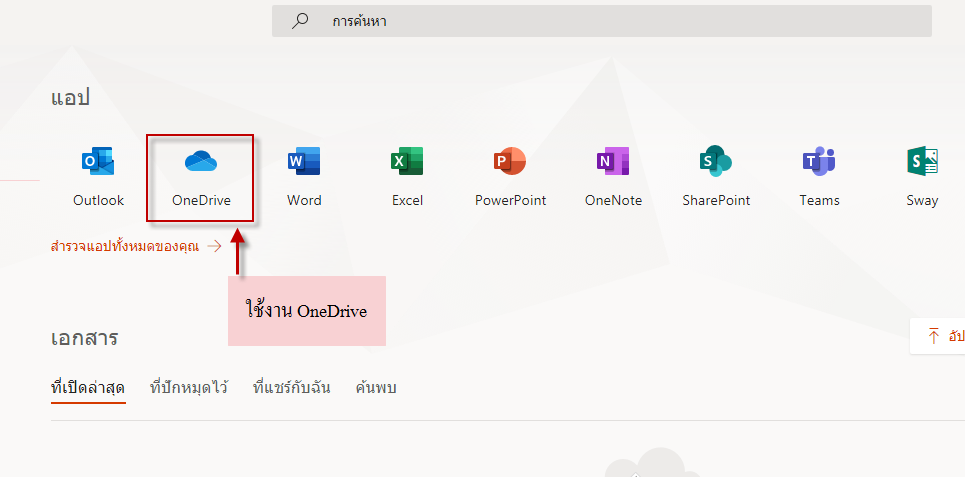Image resolution: width=965 pixels, height=477 pixels.
Task: Open the Outlook app icon
Action: [98, 162]
